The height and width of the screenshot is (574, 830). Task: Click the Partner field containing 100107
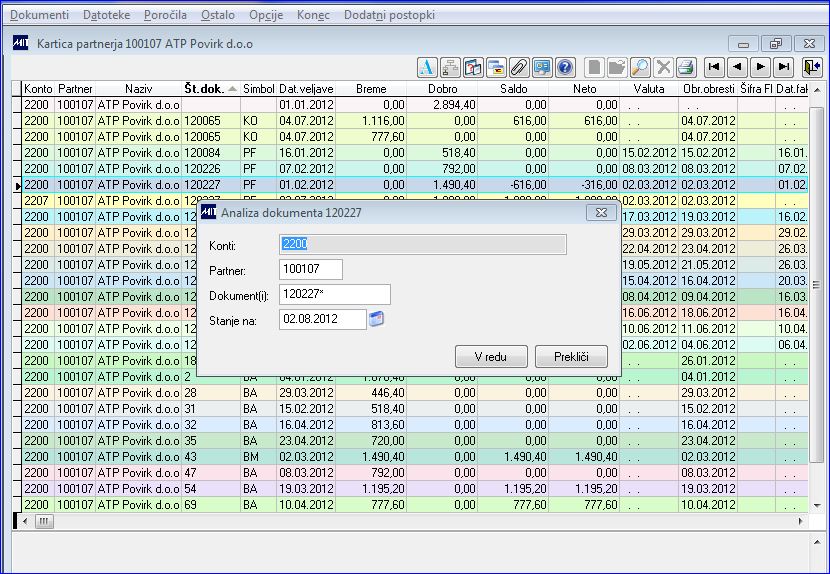(x=311, y=269)
